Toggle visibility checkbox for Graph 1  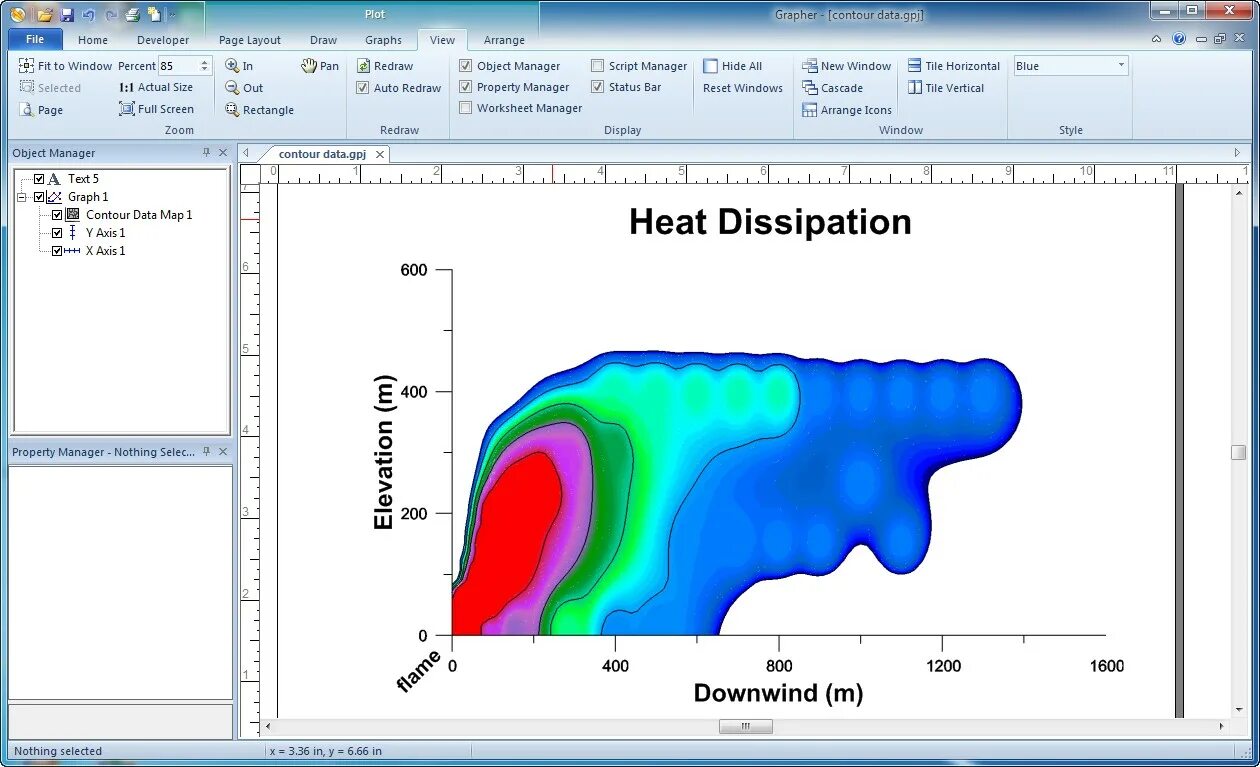[39, 197]
